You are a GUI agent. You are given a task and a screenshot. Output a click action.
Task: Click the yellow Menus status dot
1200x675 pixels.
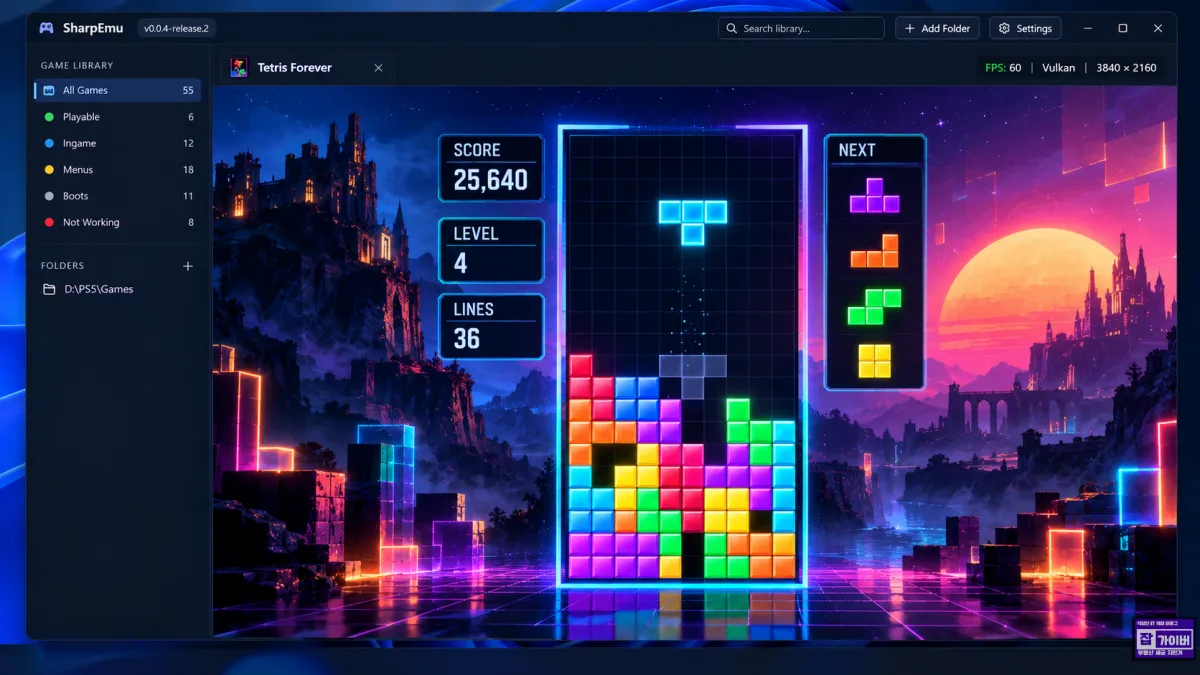coord(49,170)
